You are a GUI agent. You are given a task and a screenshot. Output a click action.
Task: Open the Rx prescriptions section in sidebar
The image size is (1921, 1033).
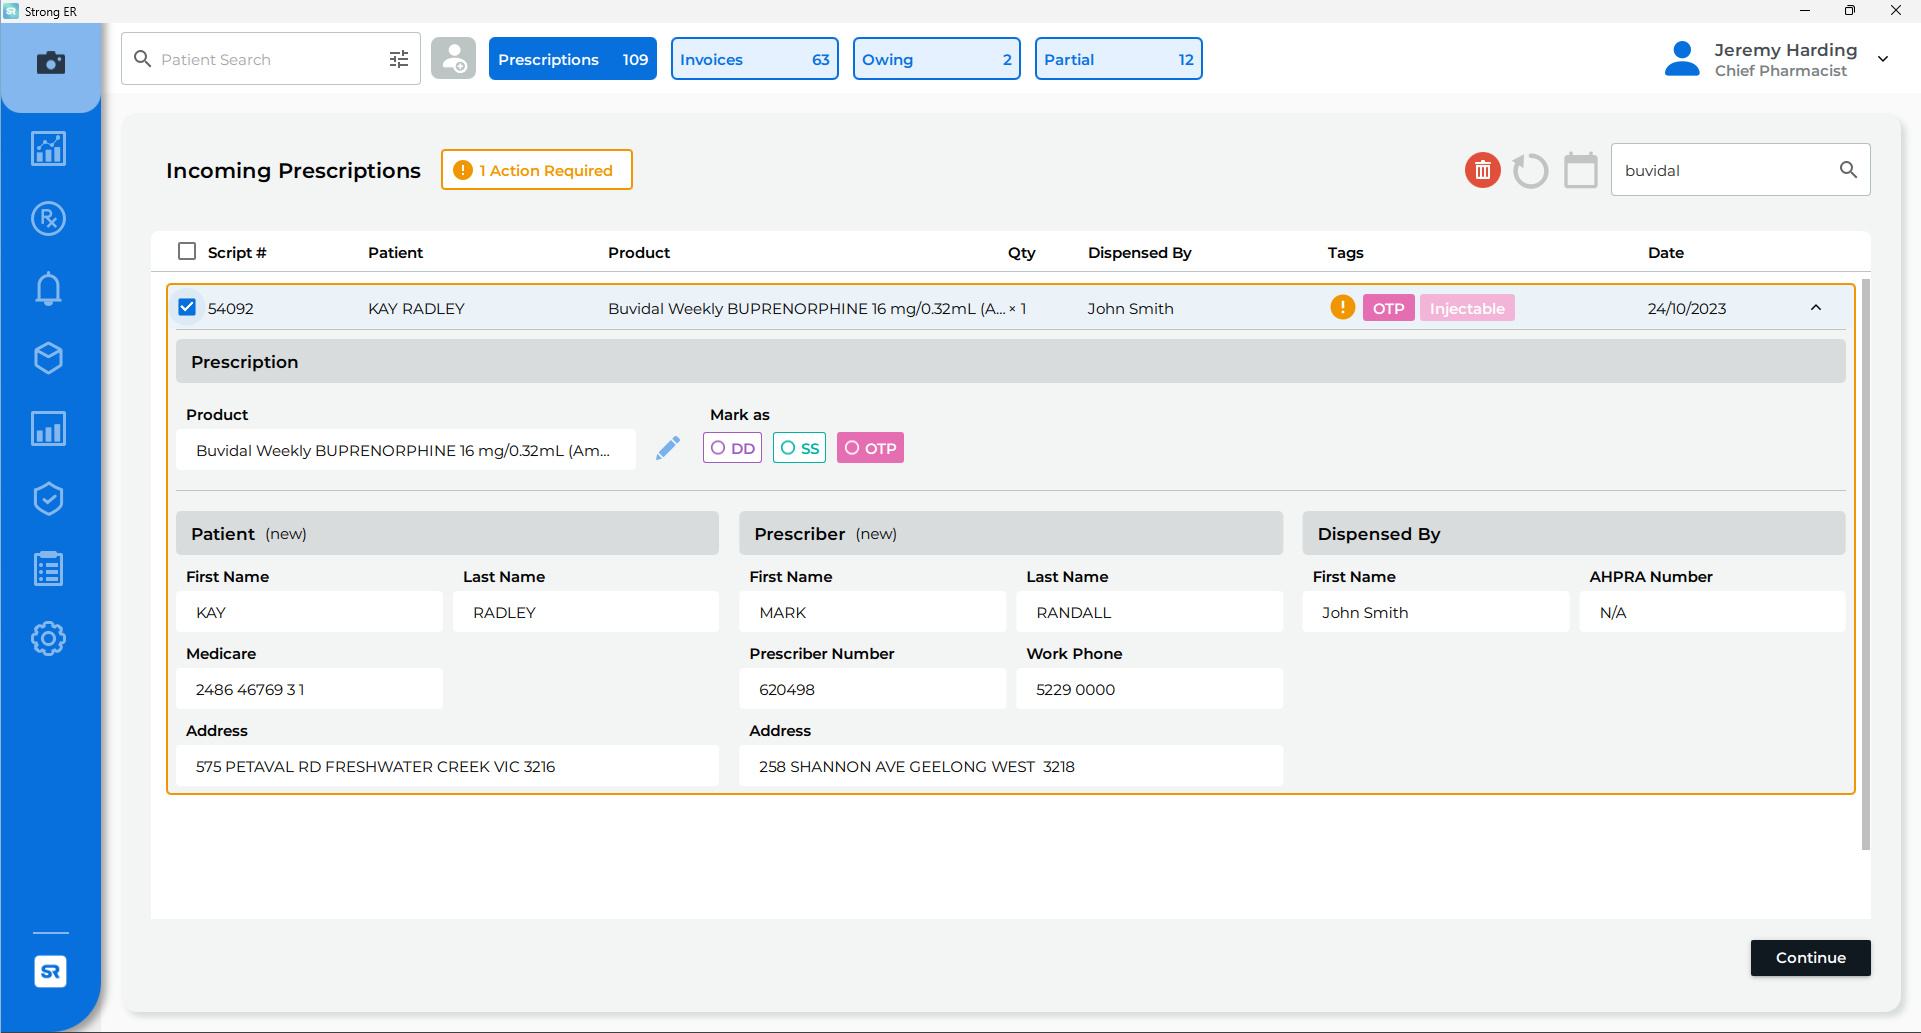(48, 218)
